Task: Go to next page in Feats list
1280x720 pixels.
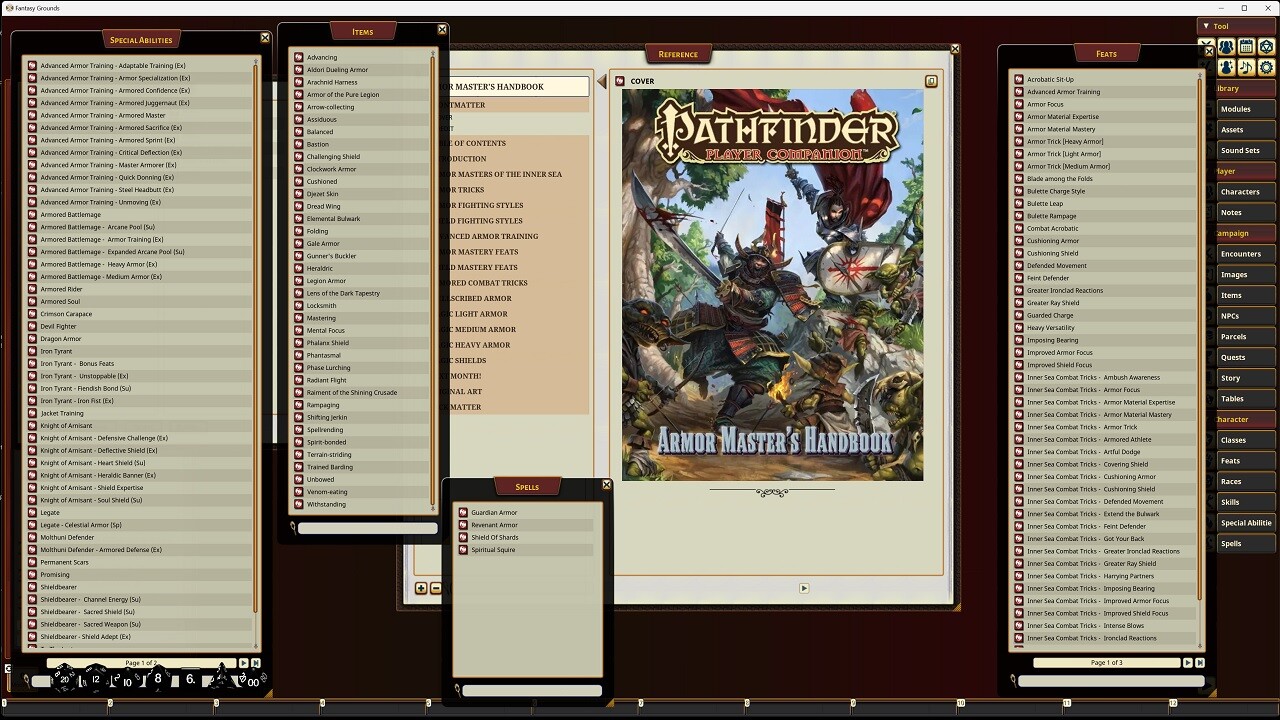Action: [1187, 662]
